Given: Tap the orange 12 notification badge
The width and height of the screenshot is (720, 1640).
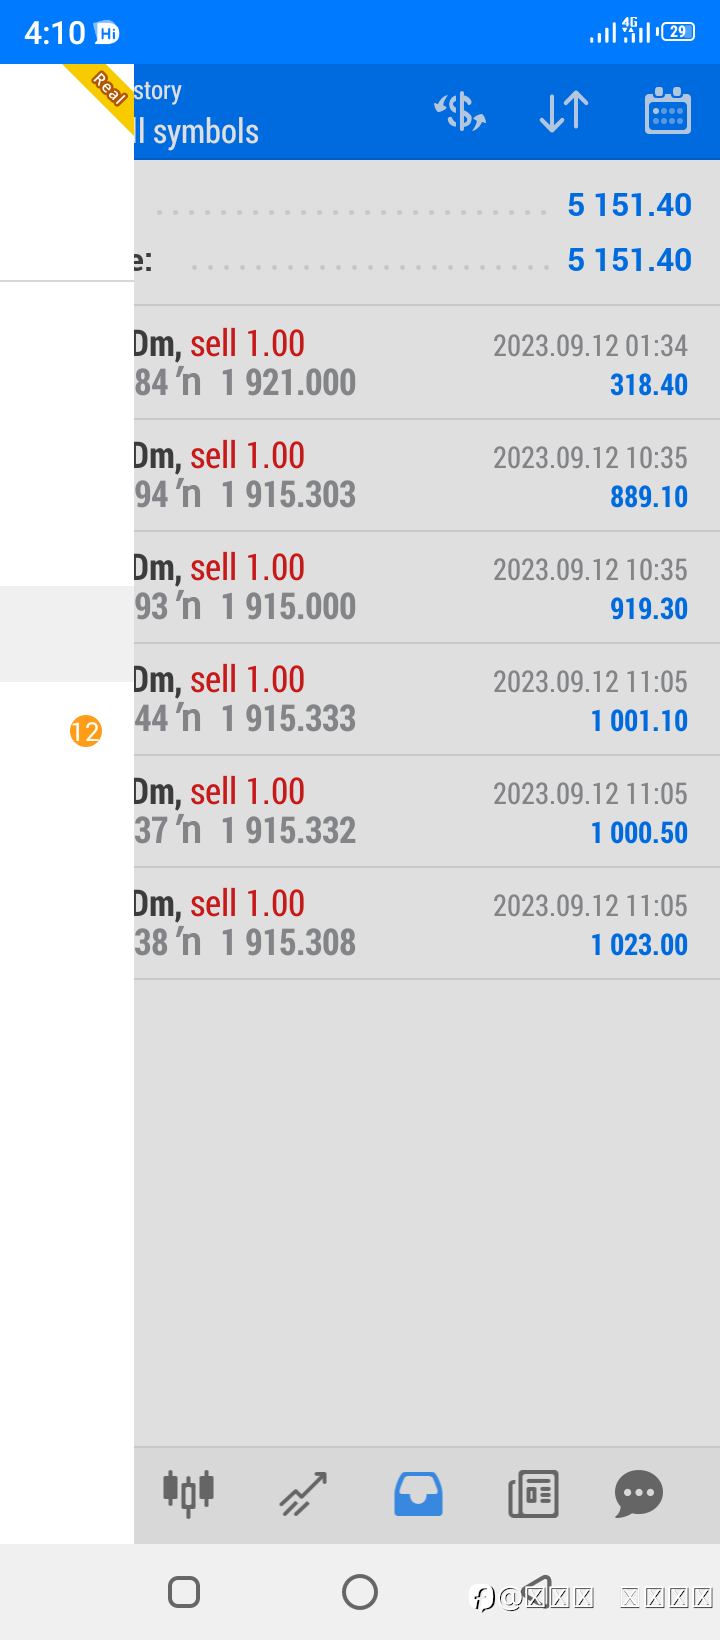Looking at the screenshot, I should coord(86,731).
